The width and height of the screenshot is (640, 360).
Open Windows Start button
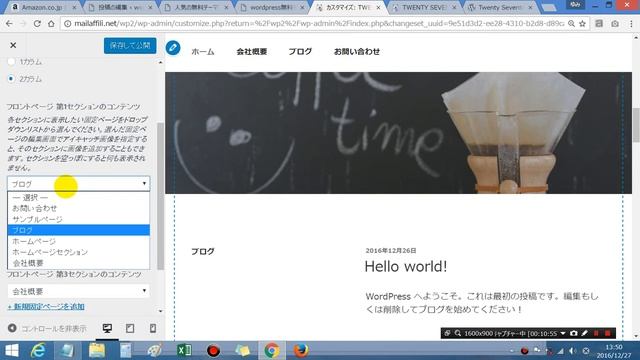(x=12, y=351)
